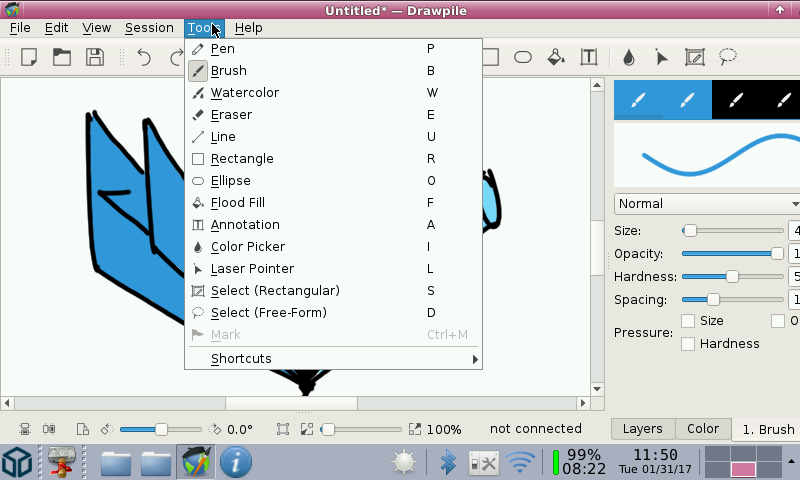This screenshot has height=480, width=800.
Task: Click the Save floppy disk icon
Action: click(x=94, y=57)
